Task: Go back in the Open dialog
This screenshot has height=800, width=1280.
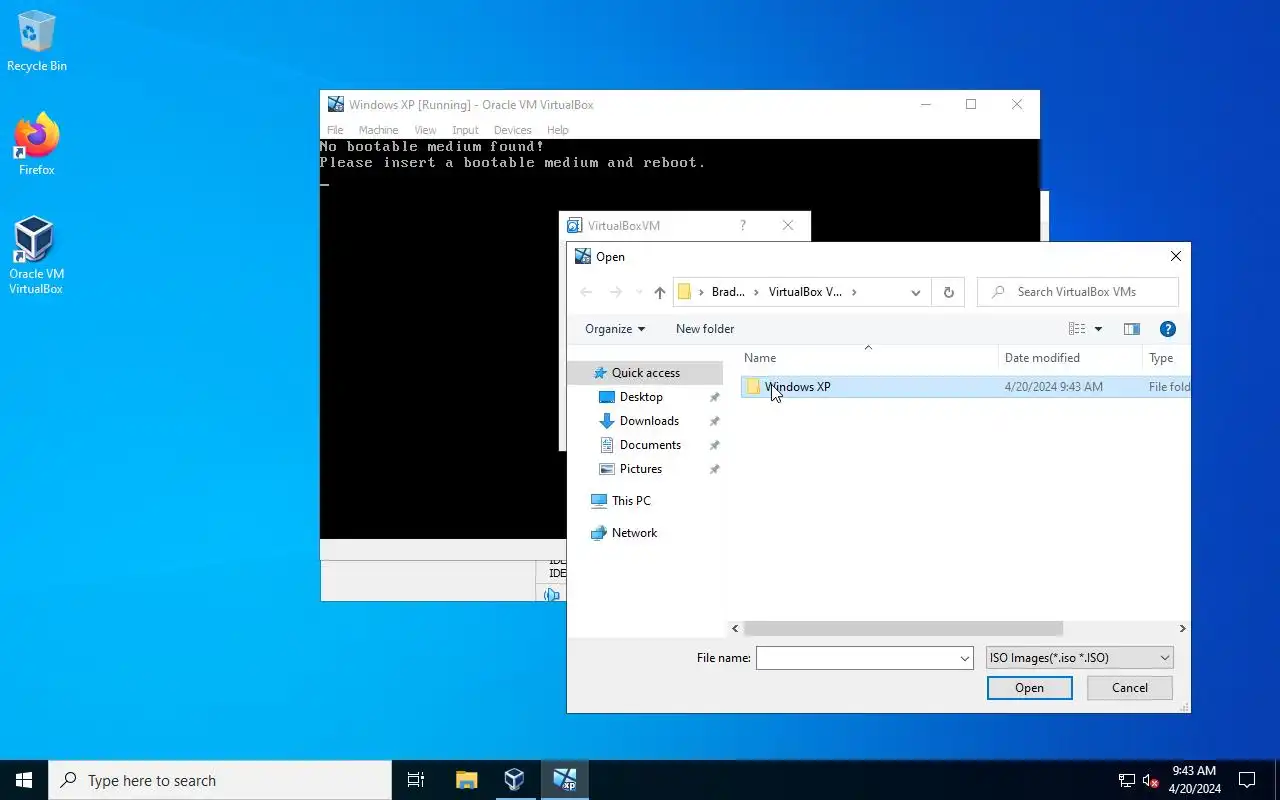Action: coord(586,292)
